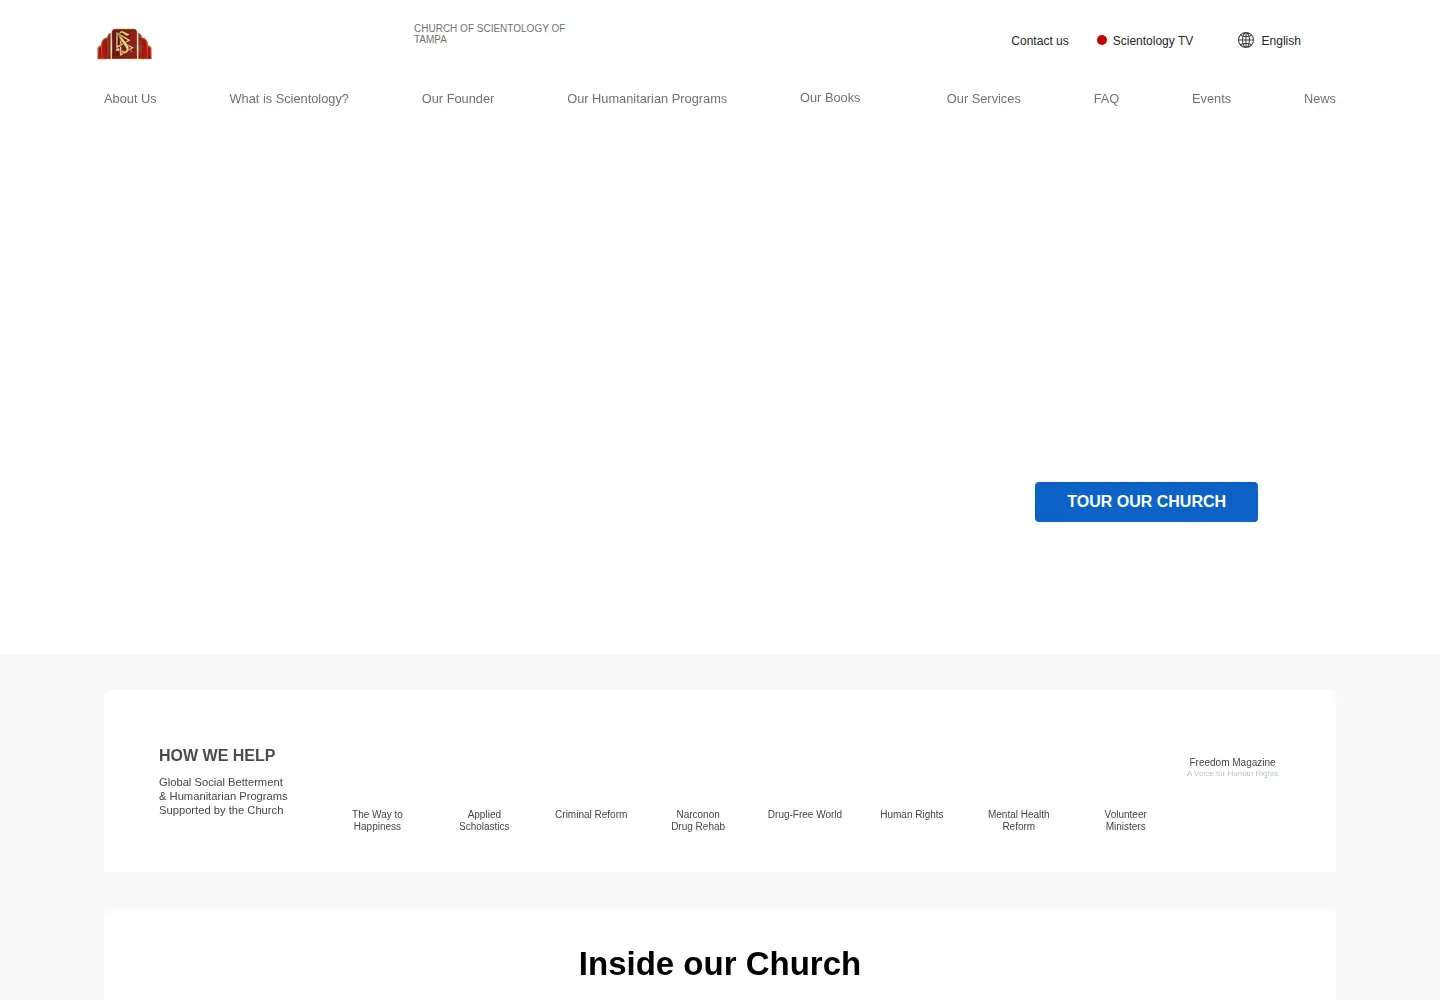
Task: Click the globe language icon
Action: [x=1245, y=40]
